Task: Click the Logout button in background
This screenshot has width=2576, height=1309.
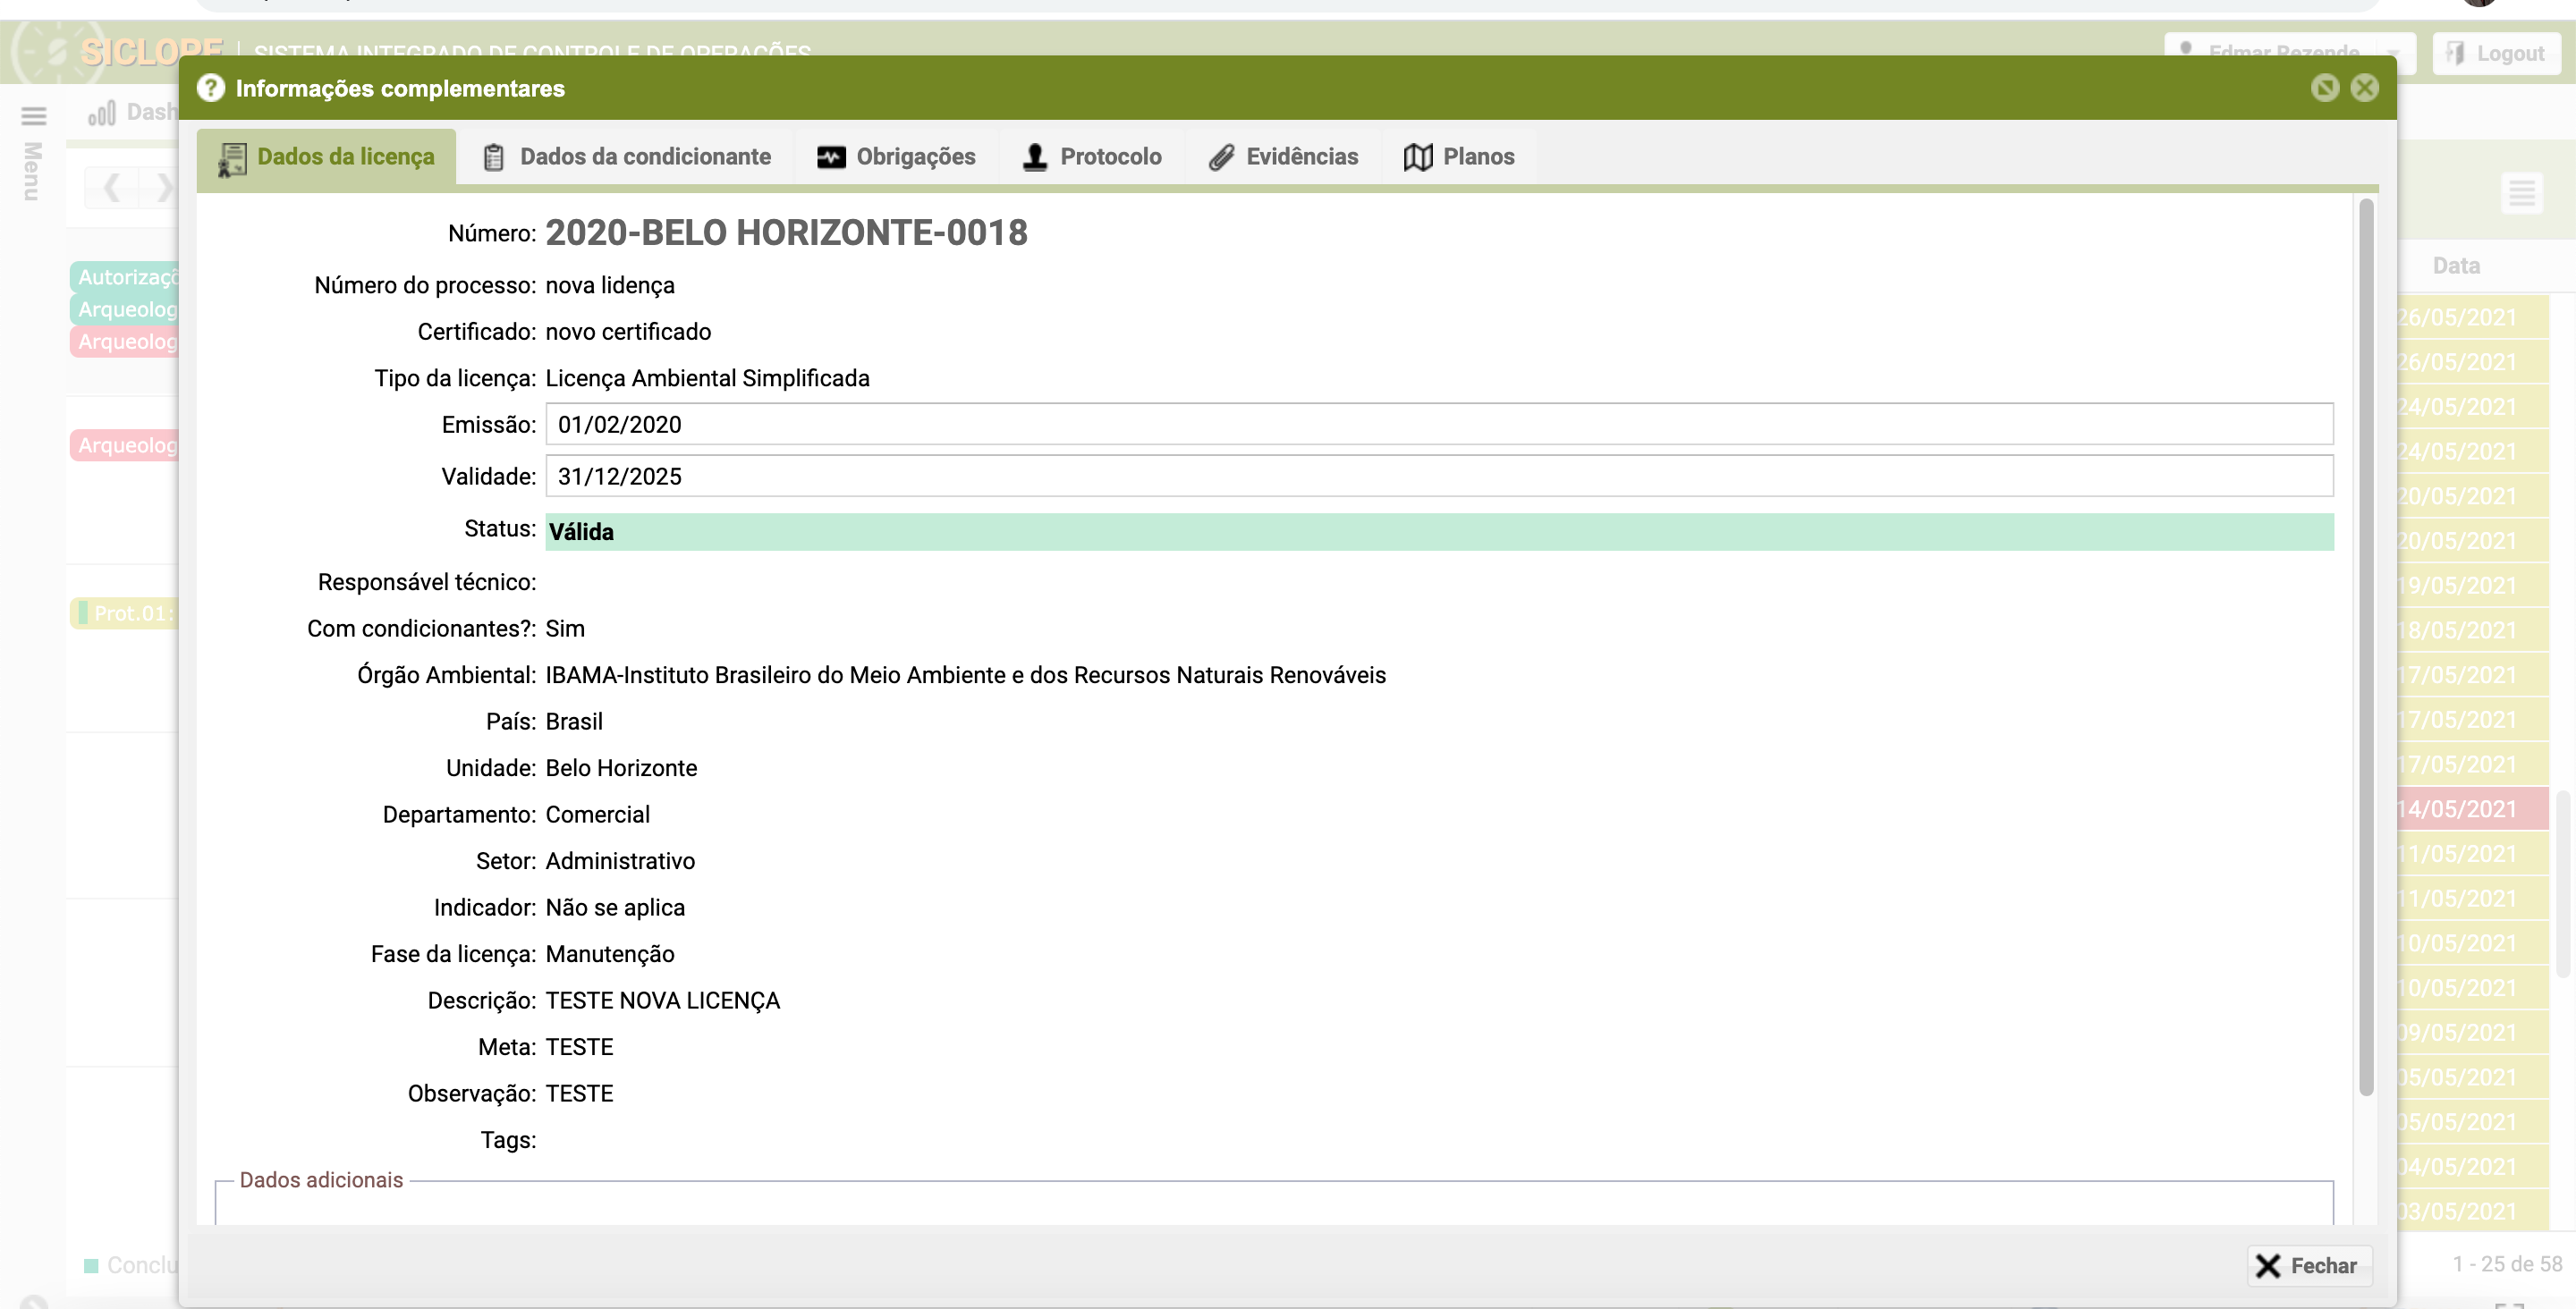Action: click(2496, 53)
